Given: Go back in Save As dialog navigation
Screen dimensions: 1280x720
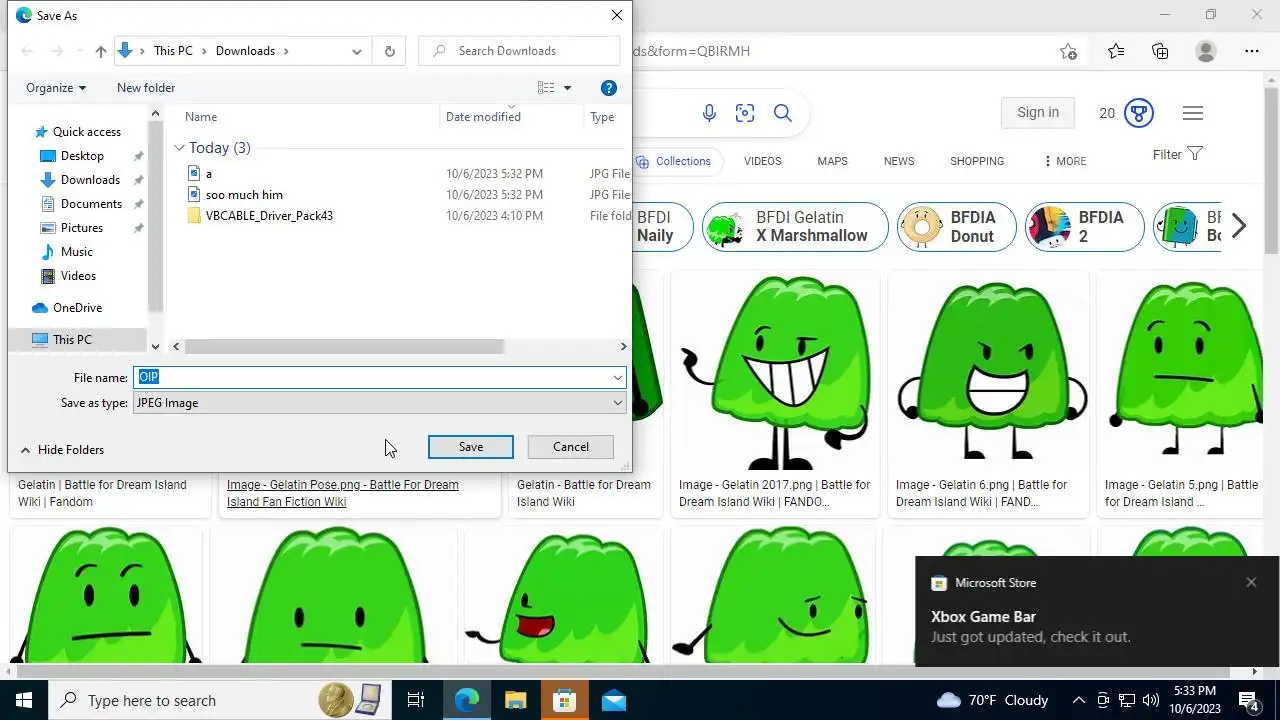Looking at the screenshot, I should (x=28, y=51).
